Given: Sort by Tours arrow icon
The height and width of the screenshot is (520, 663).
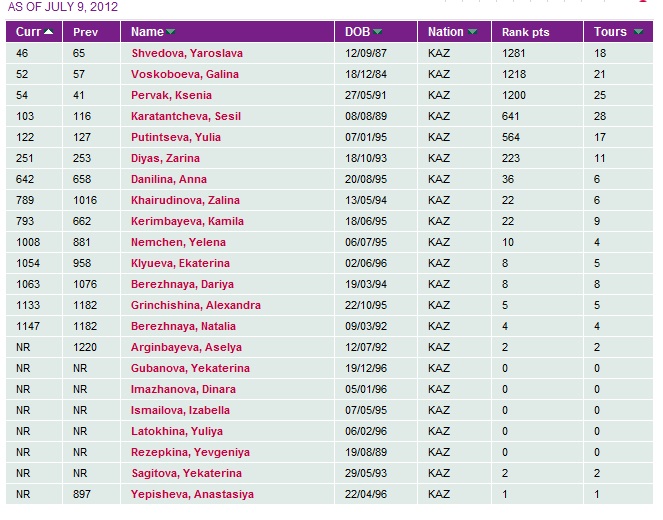Looking at the screenshot, I should point(638,32).
